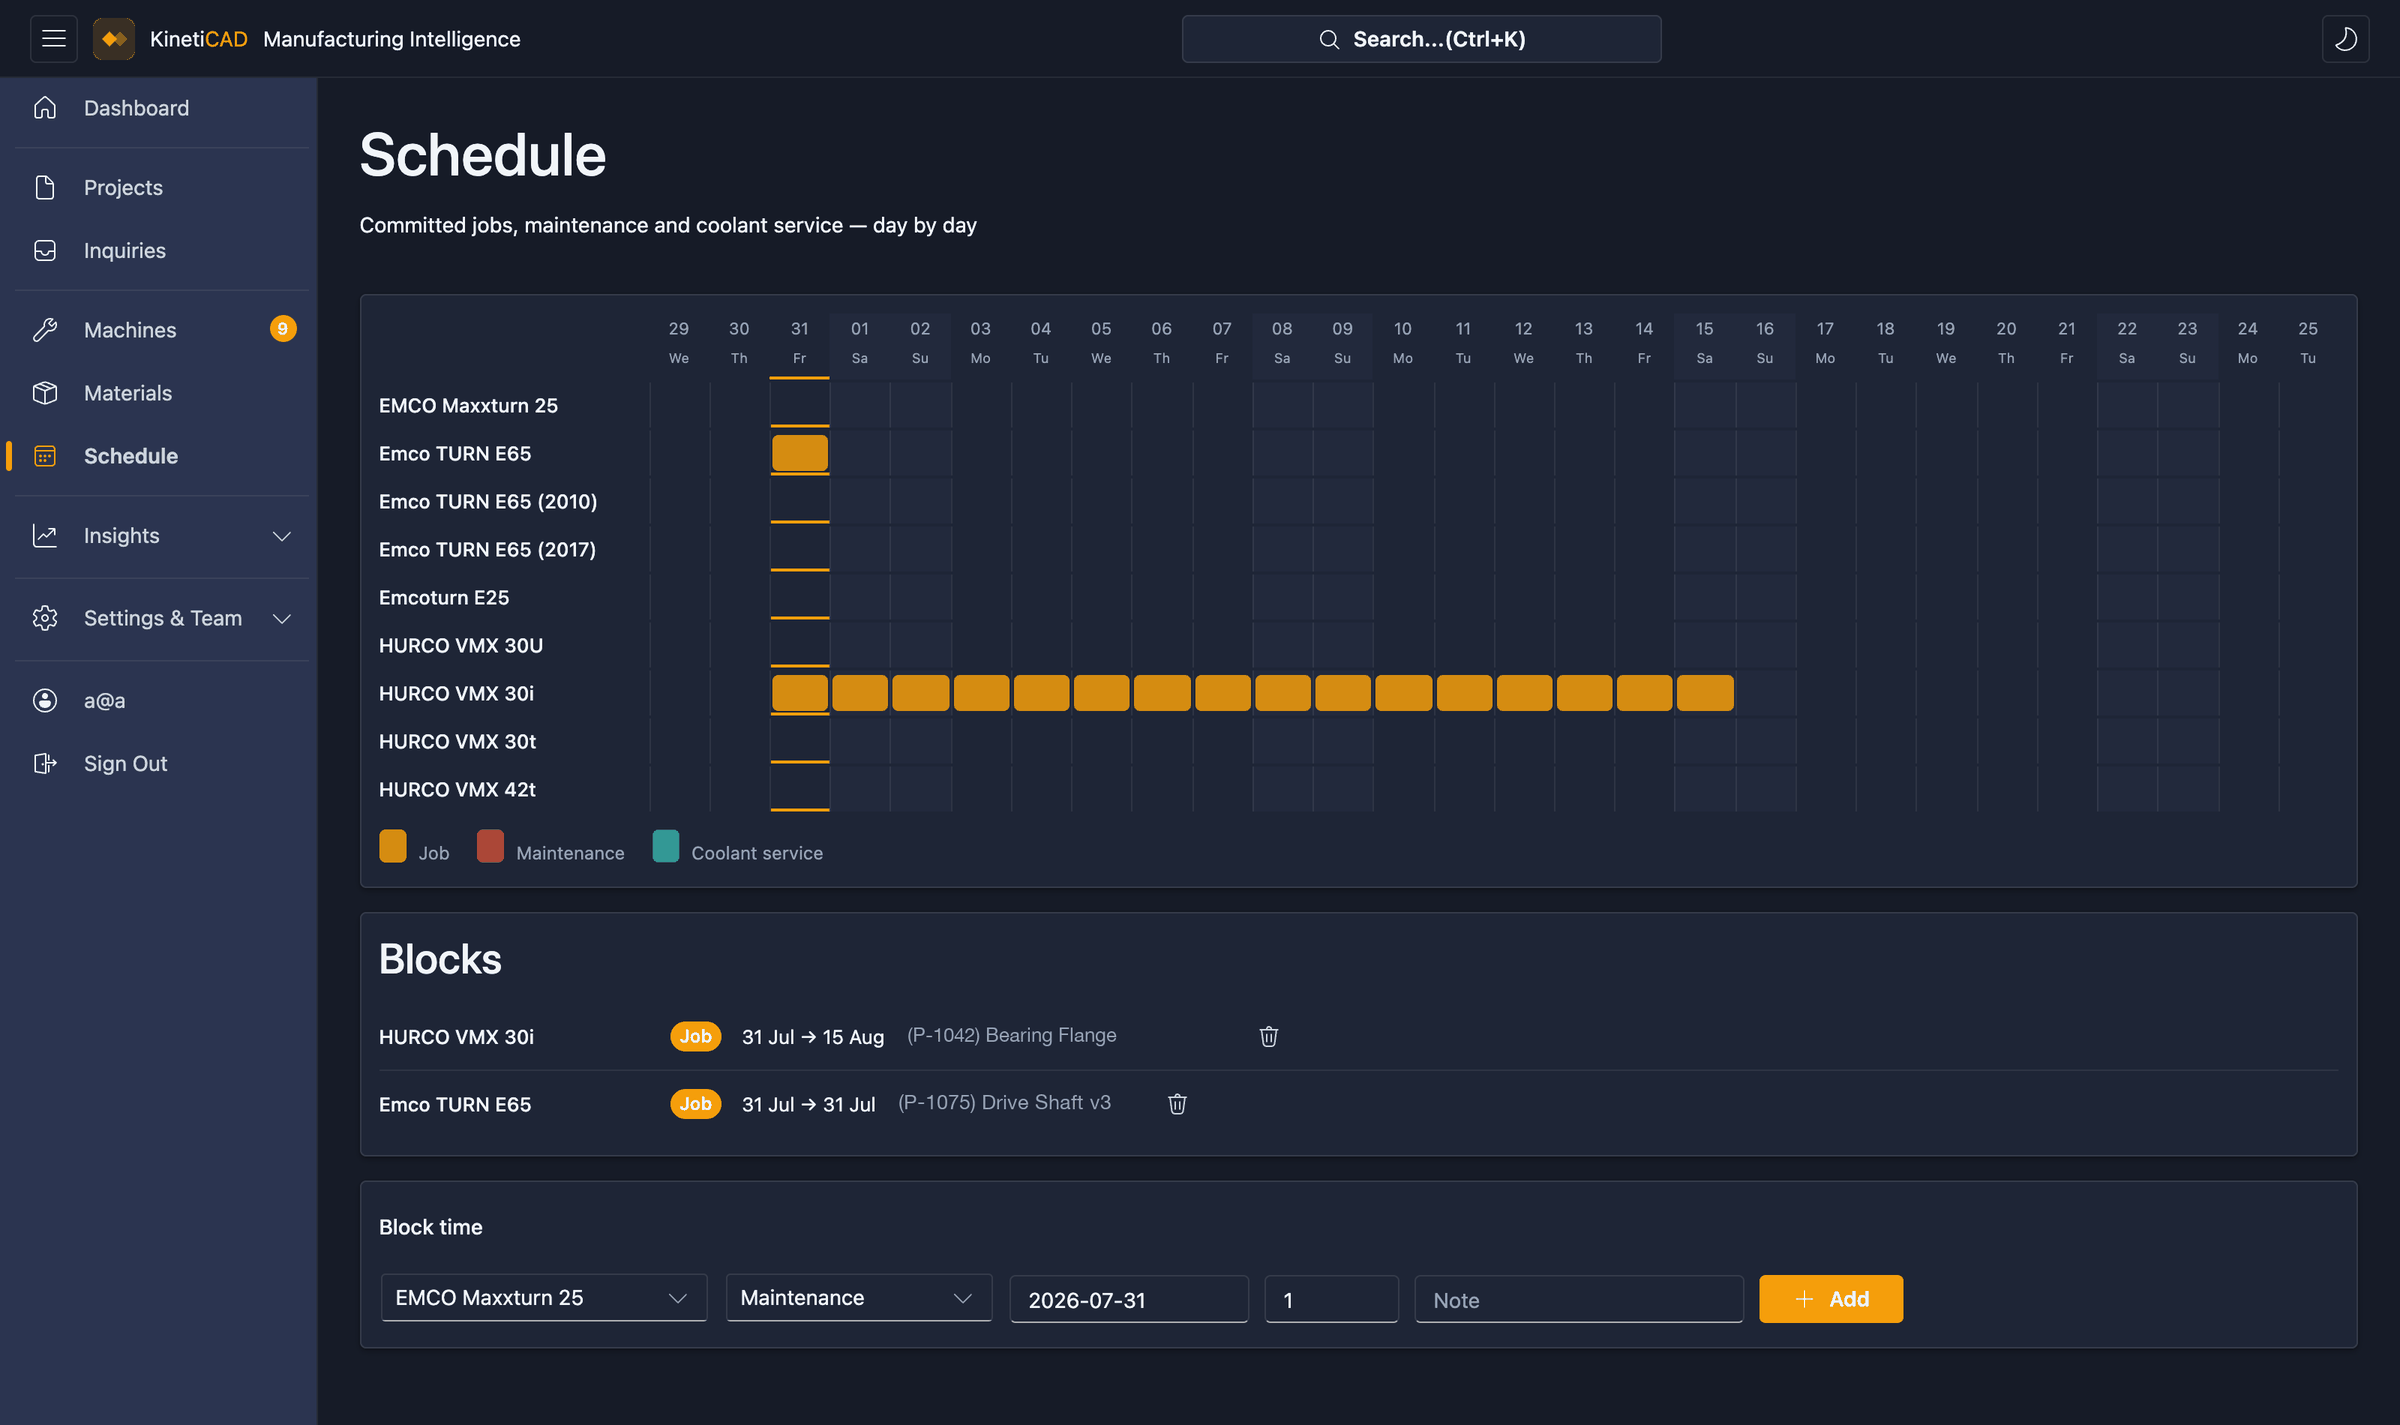Open the hamburger menu icon
The image size is (2400, 1425).
(54, 39)
